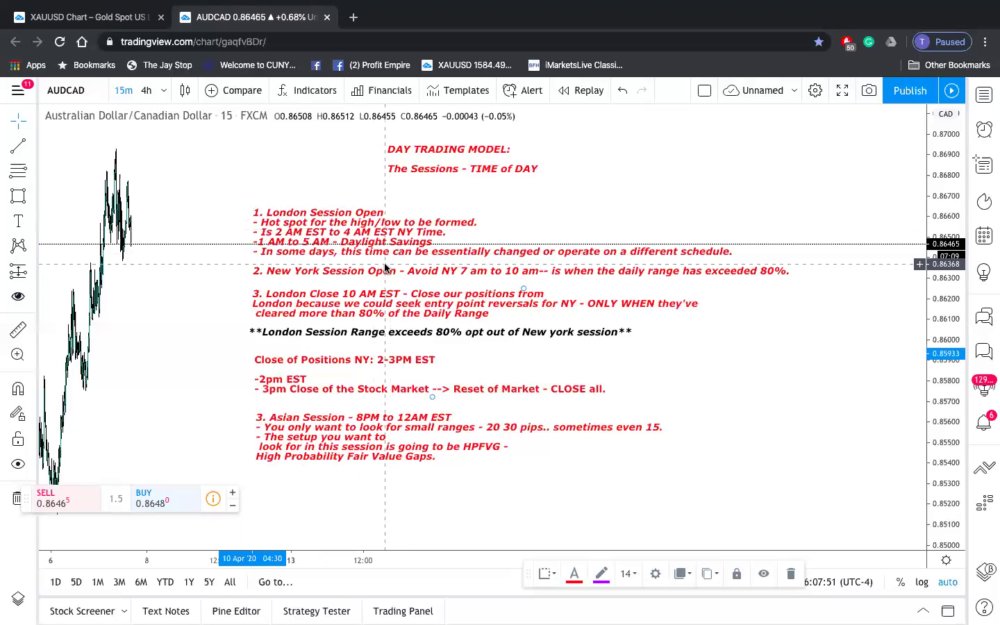Hide all drawing tools
This screenshot has height=625, width=1000.
pos(18,464)
